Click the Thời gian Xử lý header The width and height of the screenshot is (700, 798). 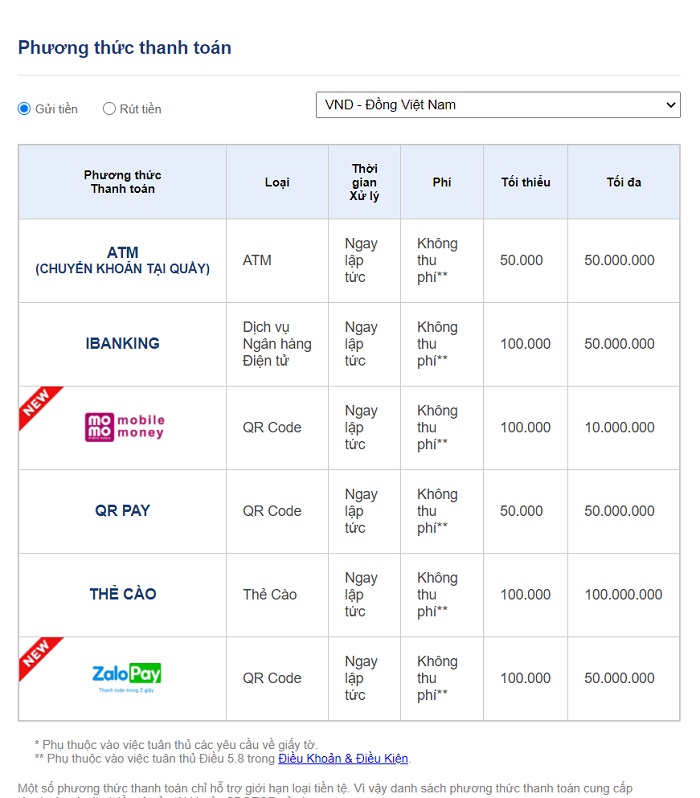click(365, 182)
